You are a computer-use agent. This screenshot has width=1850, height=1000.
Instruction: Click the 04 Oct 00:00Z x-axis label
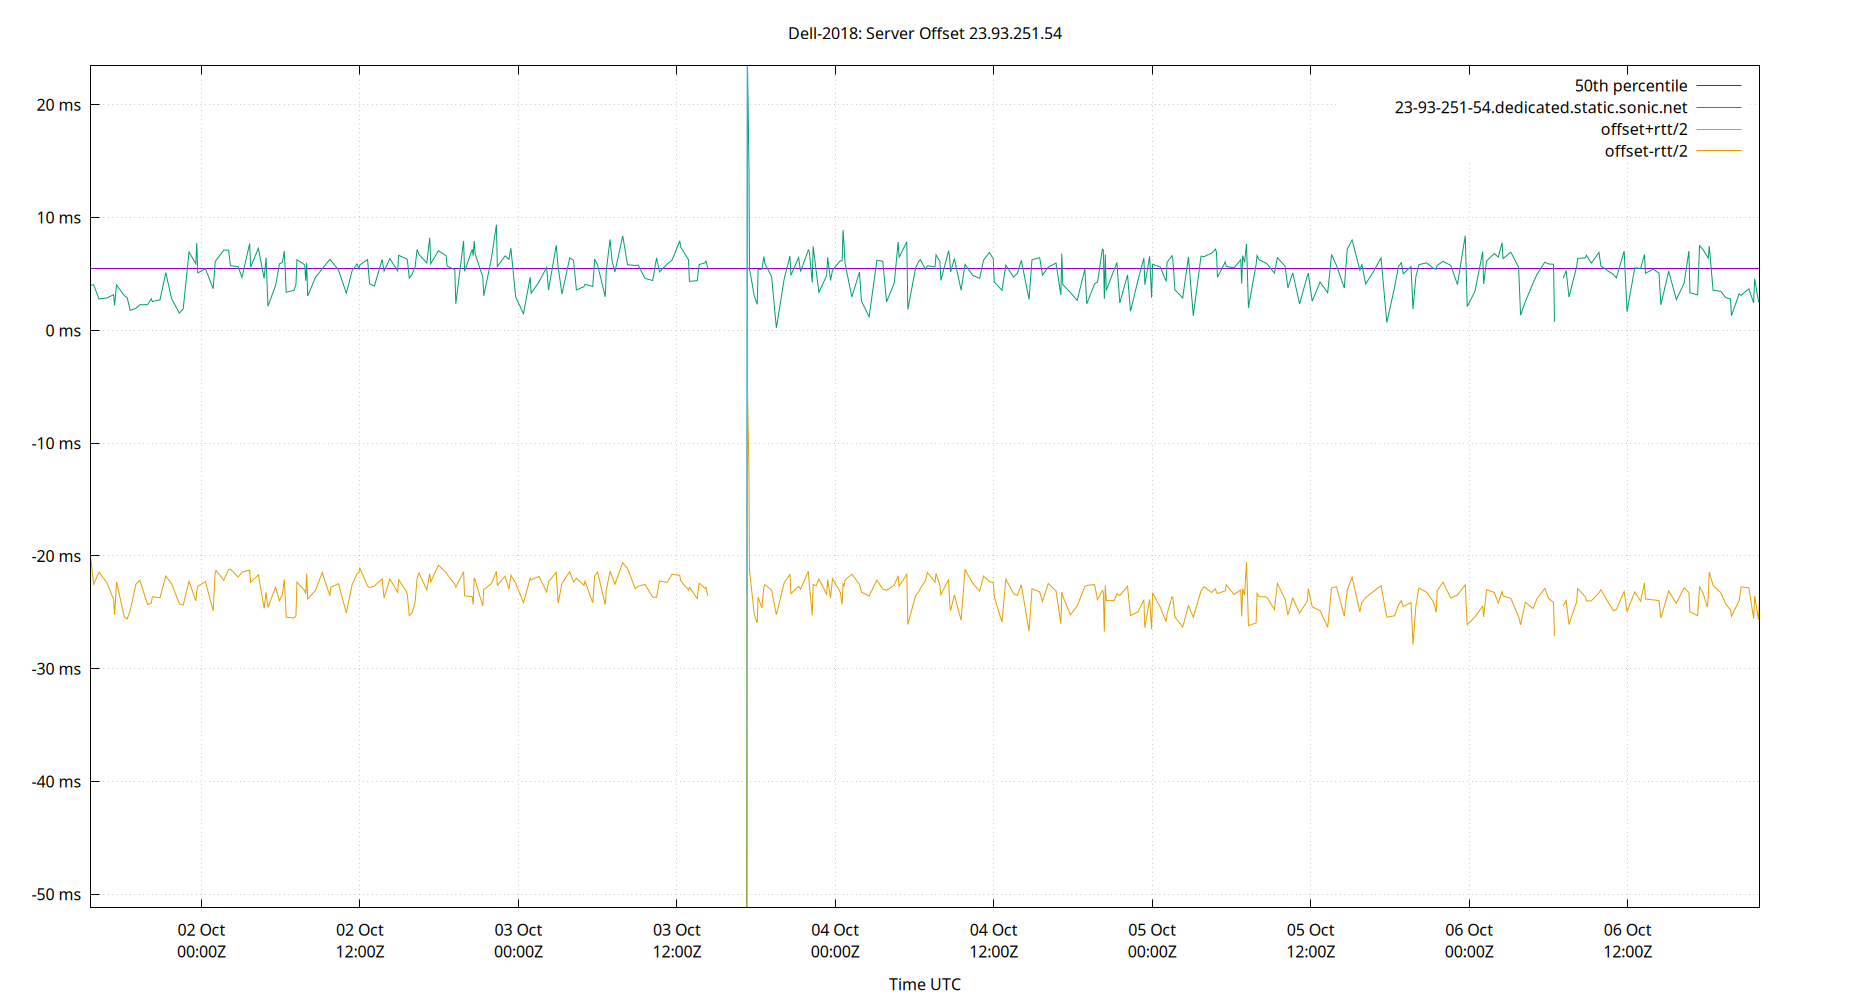(835, 941)
